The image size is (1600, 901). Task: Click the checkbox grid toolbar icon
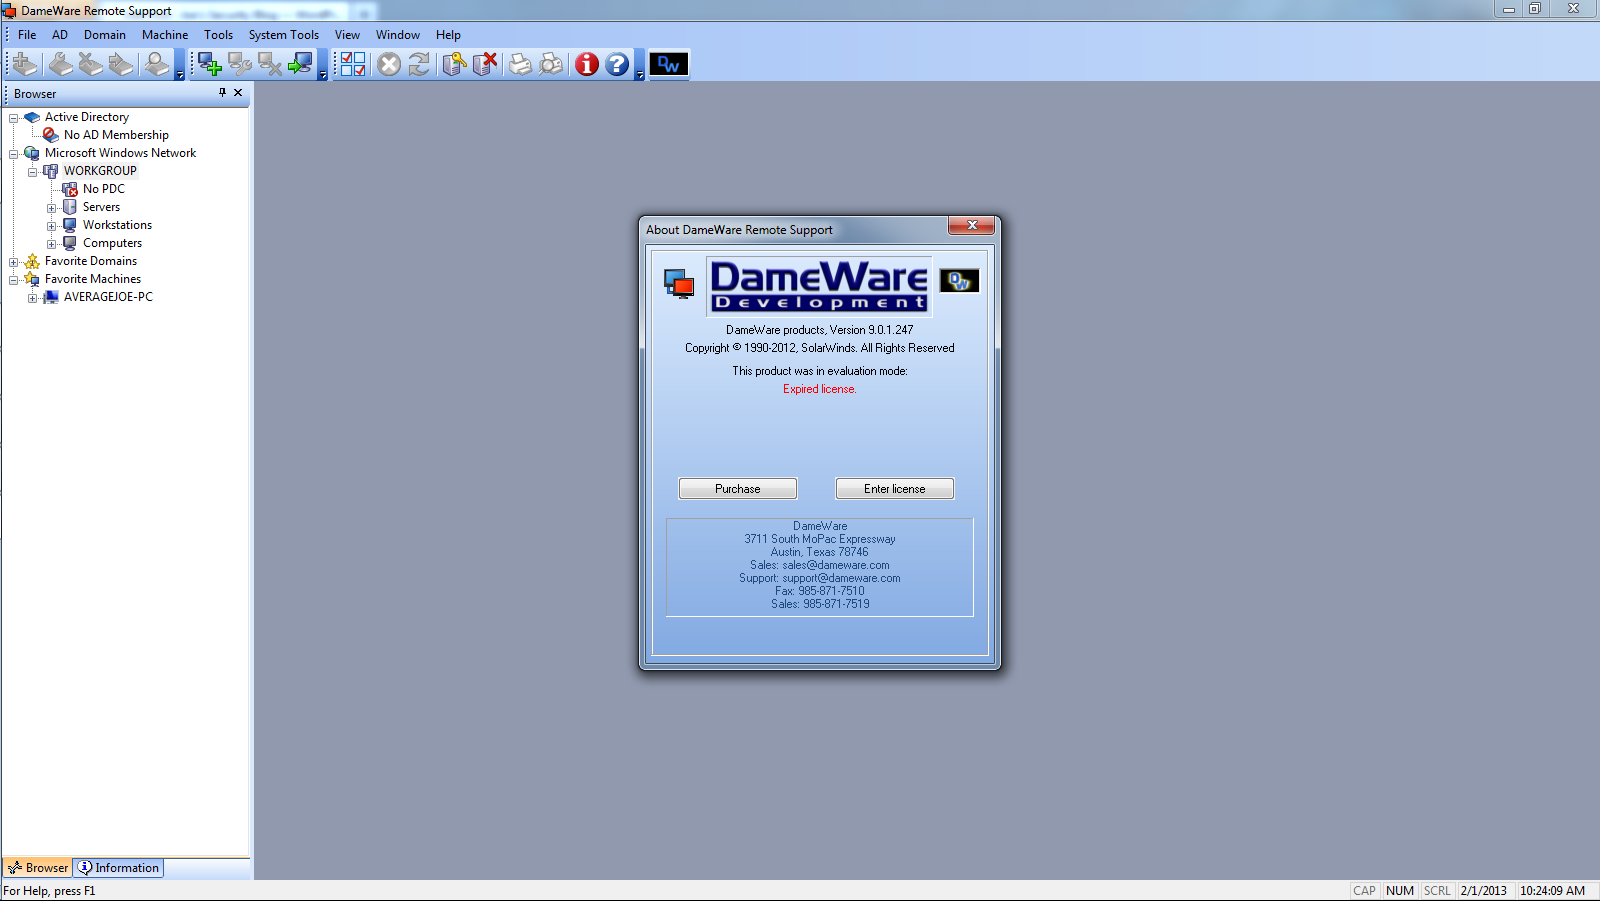tap(353, 65)
